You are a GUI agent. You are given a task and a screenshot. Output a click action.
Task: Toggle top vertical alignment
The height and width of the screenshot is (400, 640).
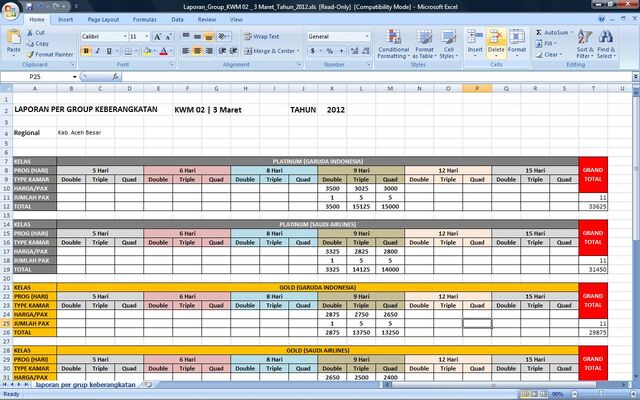point(186,36)
